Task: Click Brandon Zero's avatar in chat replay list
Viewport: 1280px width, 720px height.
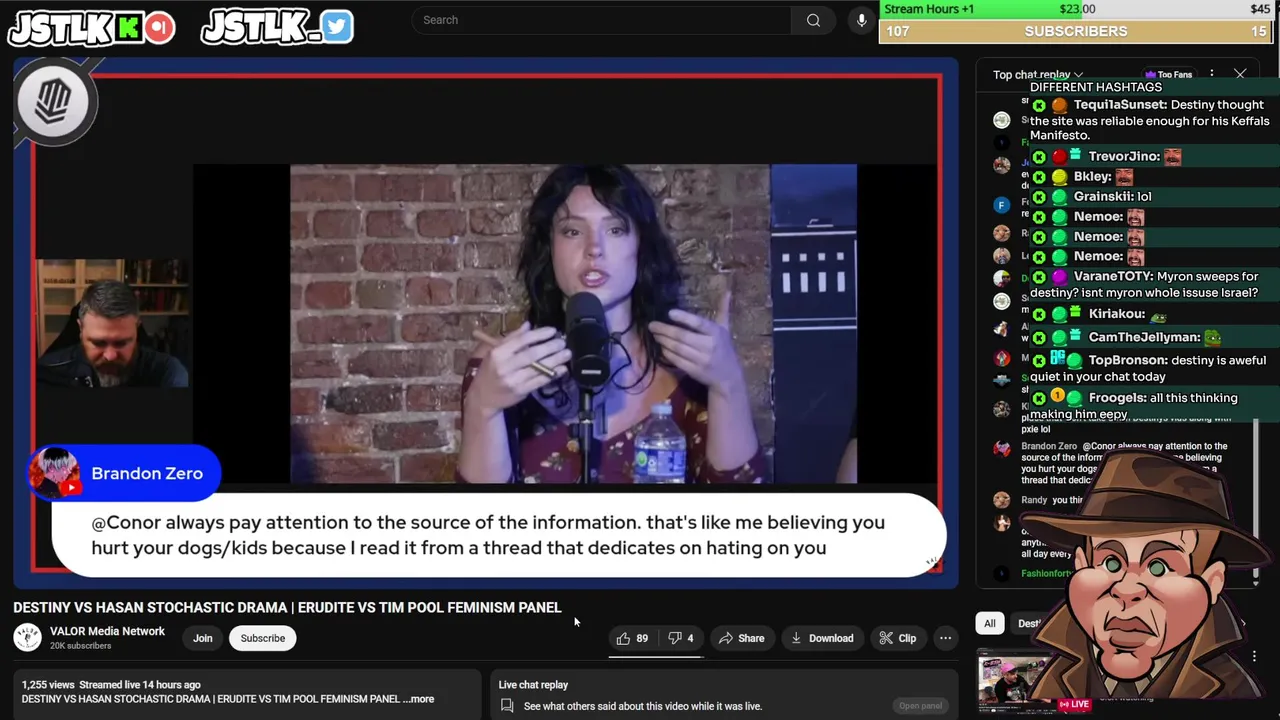Action: tap(1002, 449)
